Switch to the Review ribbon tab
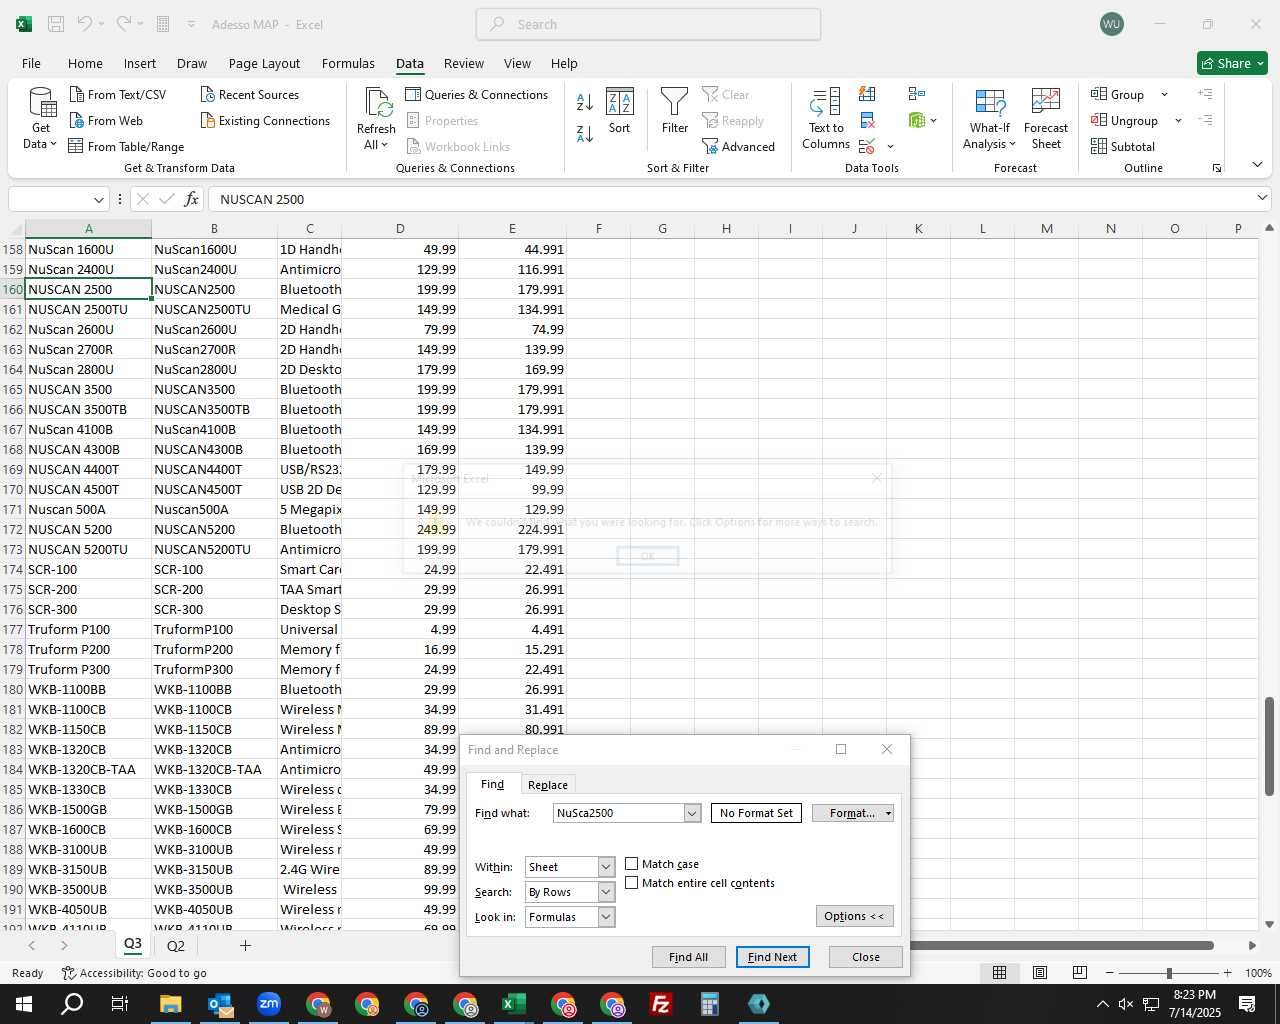The width and height of the screenshot is (1280, 1024). [x=464, y=63]
